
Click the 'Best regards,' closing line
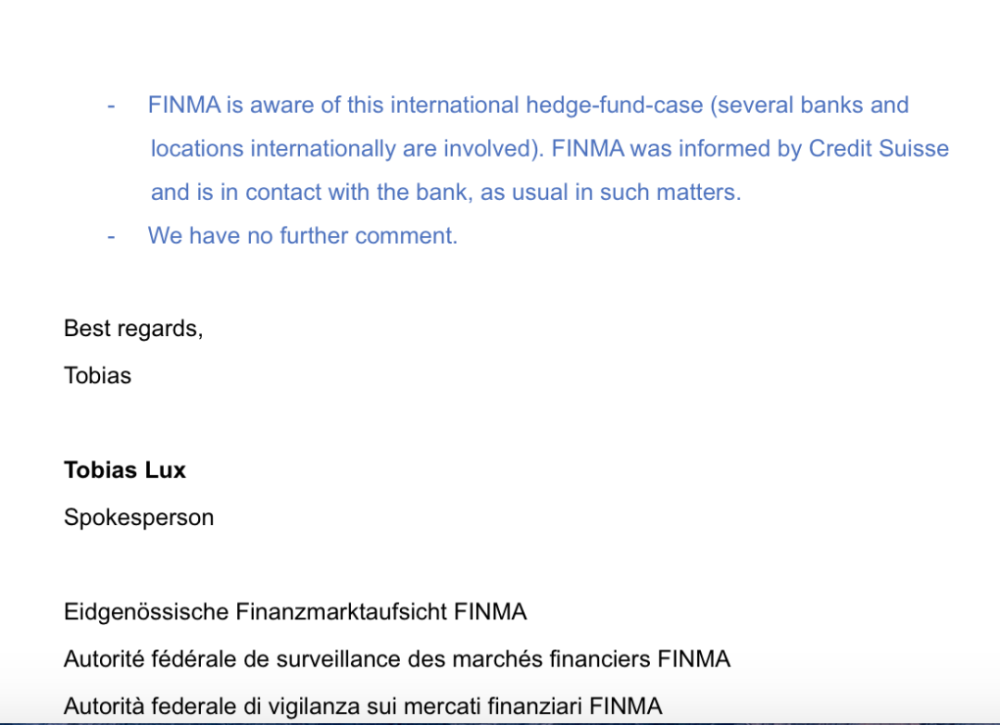coord(133,328)
